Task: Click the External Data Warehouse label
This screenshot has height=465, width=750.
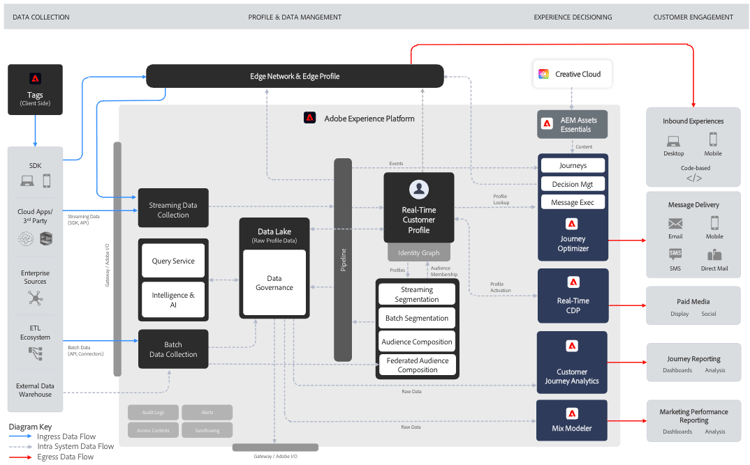Action: click(35, 390)
